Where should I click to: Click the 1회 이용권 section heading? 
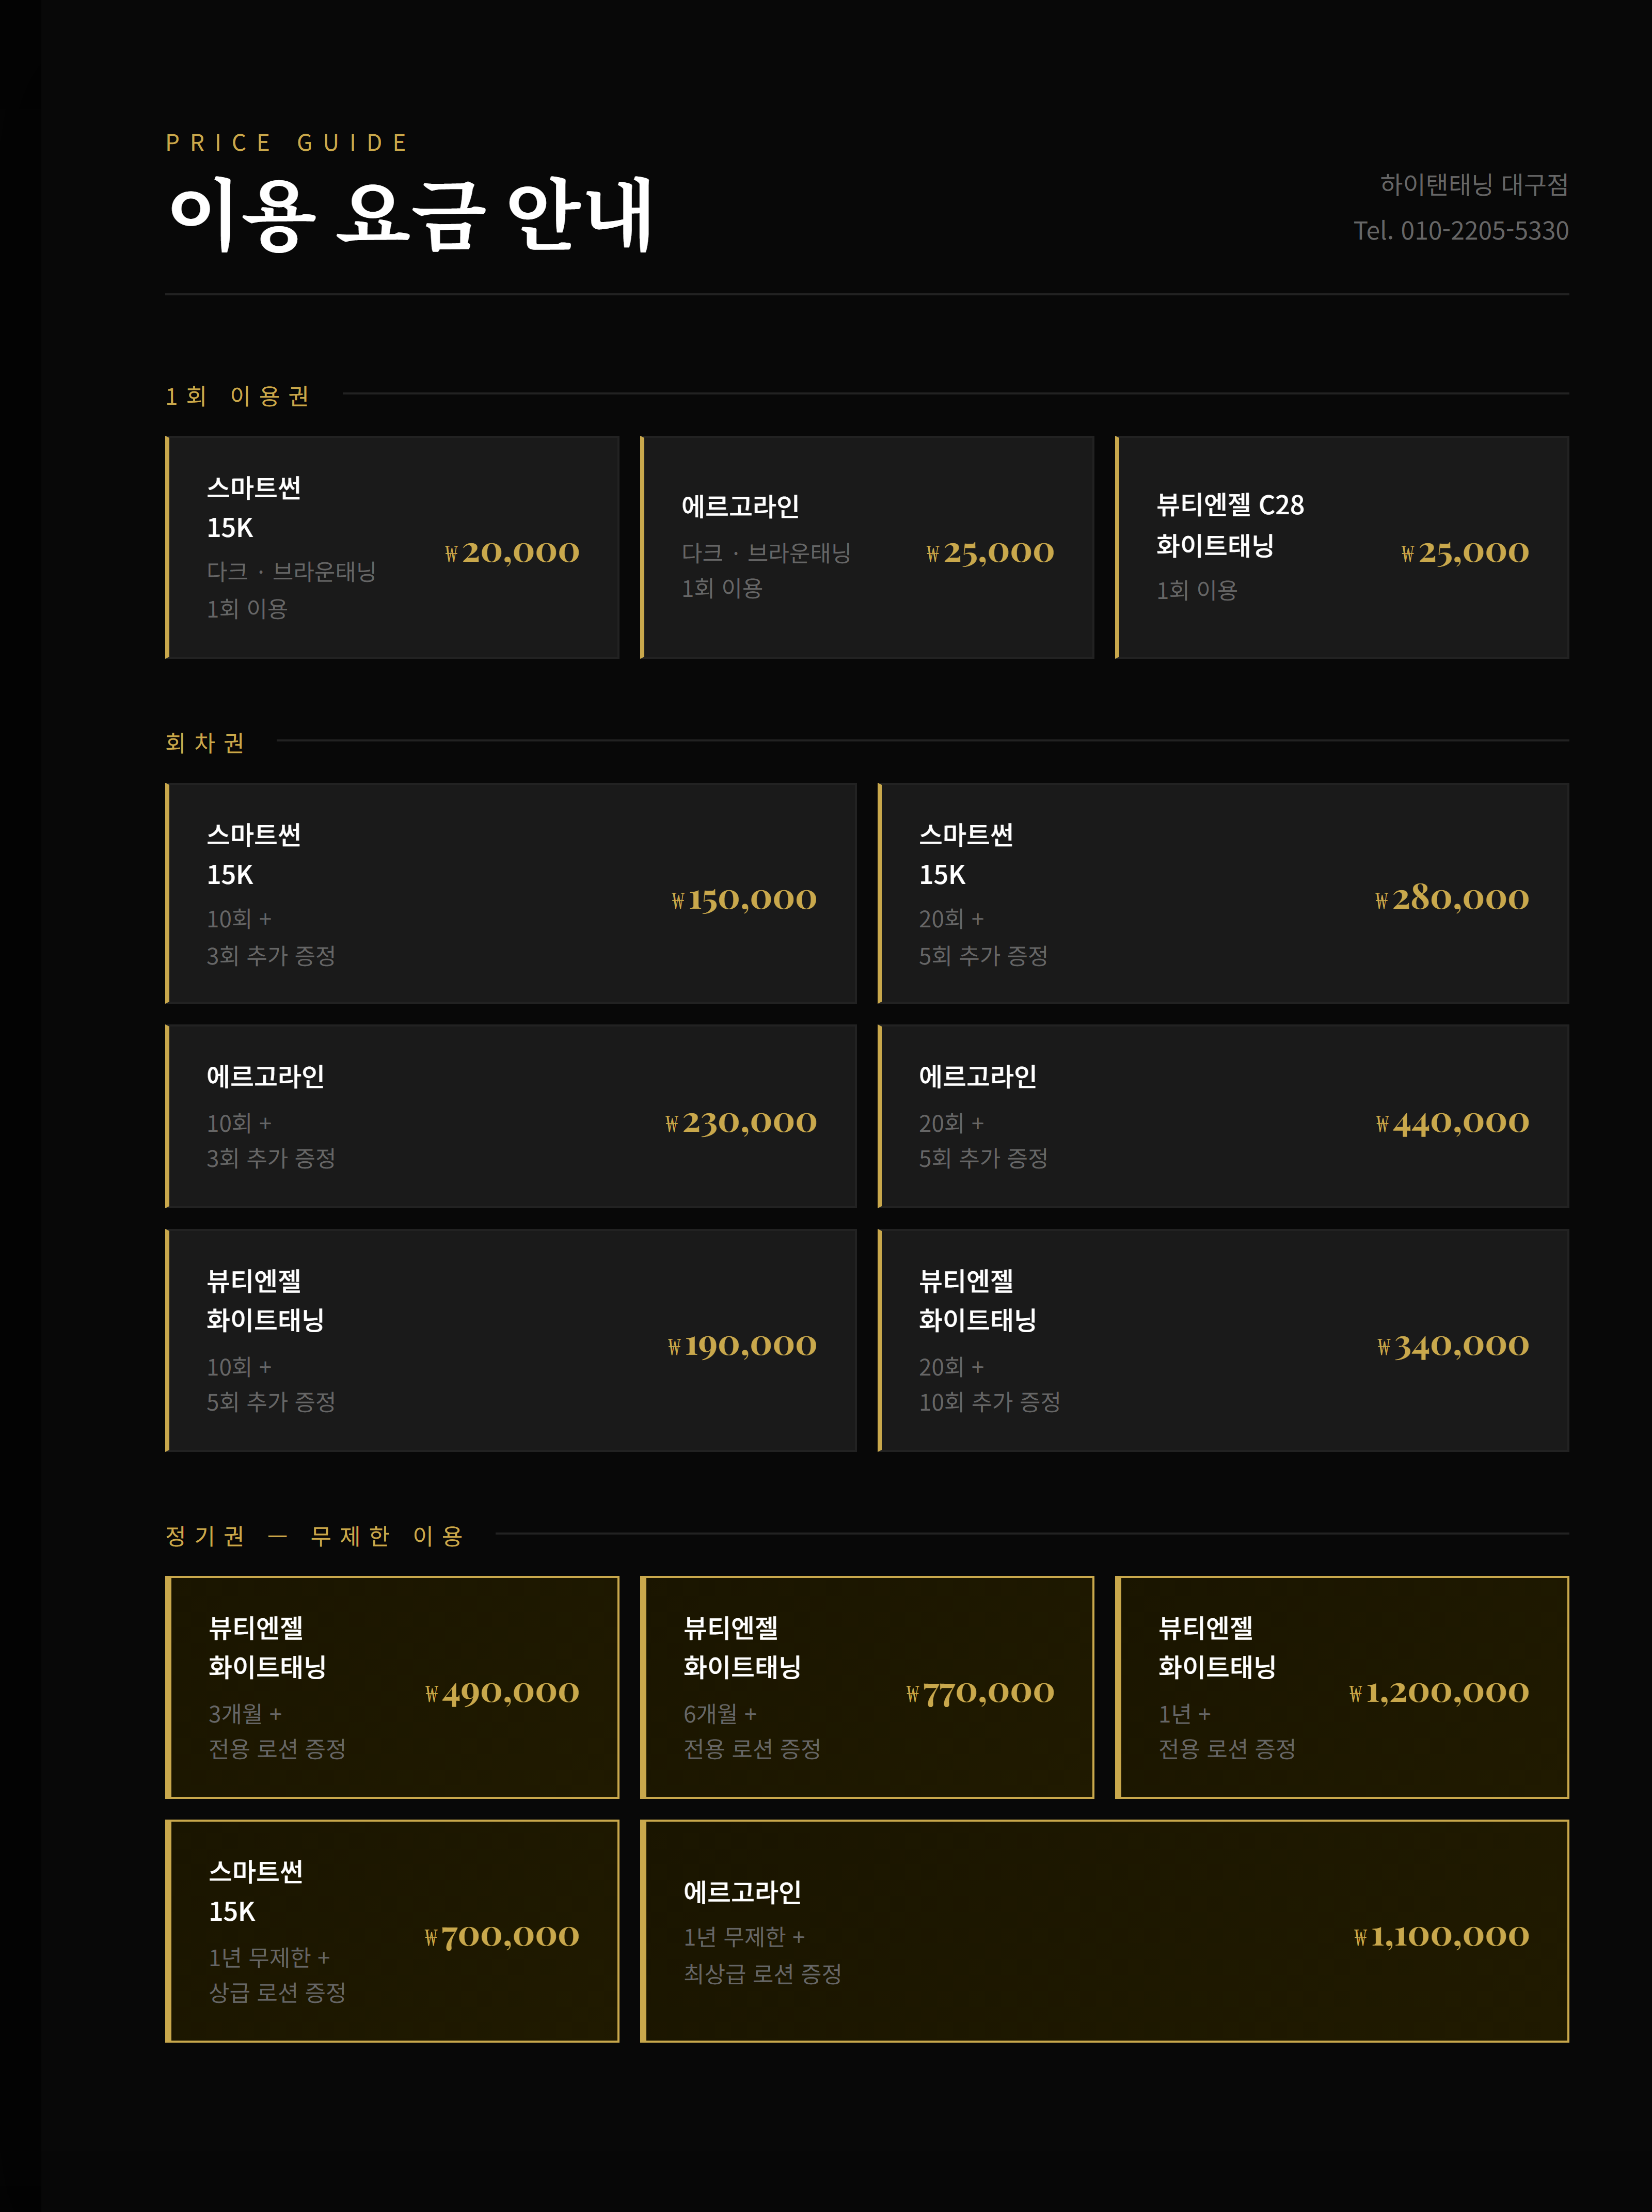[238, 396]
